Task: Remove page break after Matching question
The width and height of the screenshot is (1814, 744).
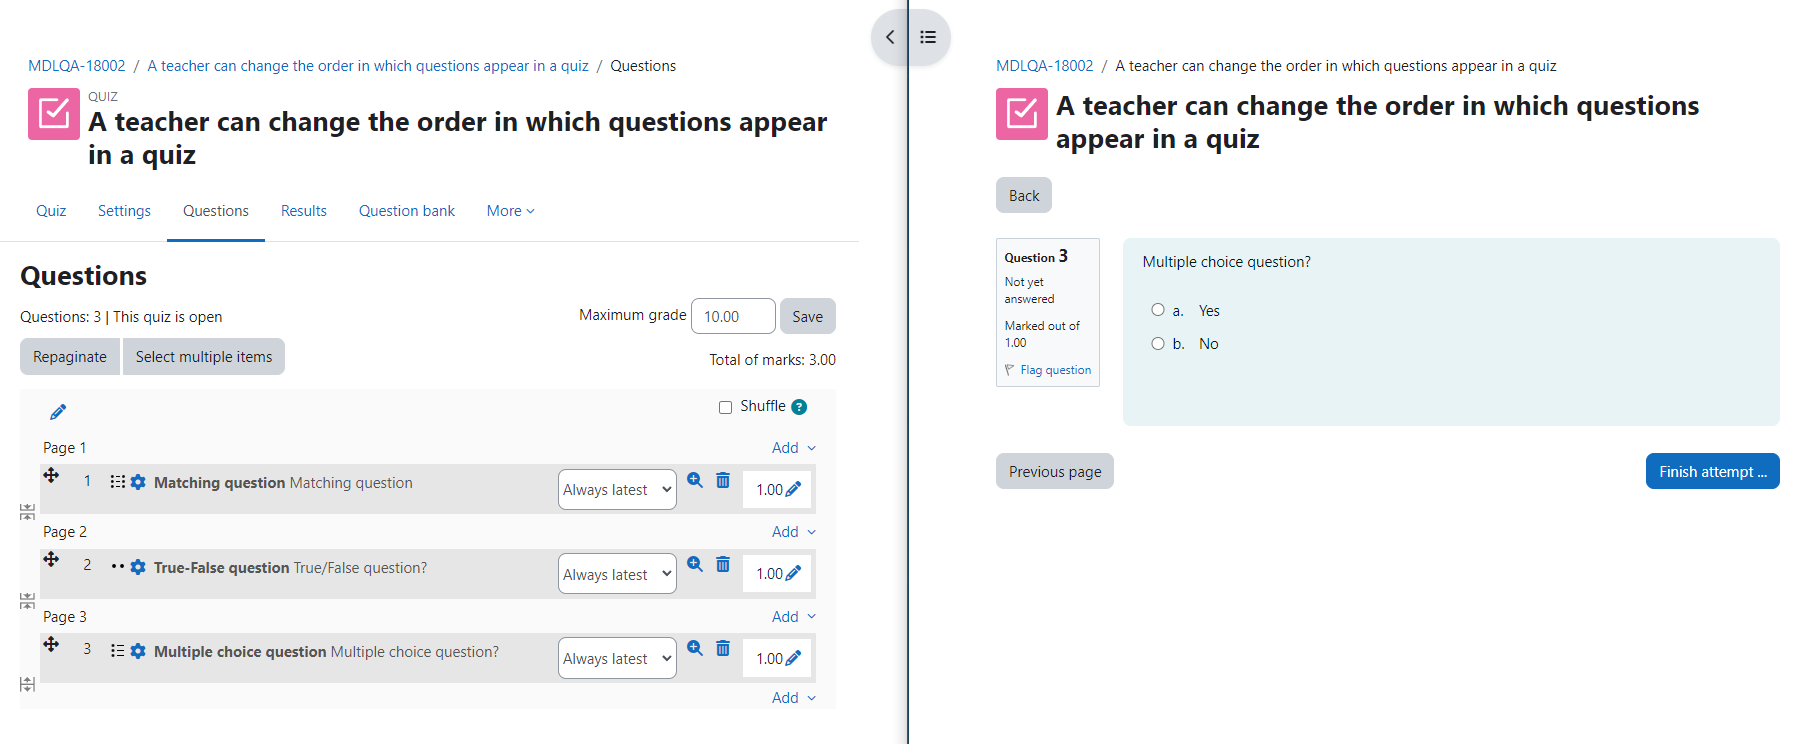Action: tap(27, 512)
